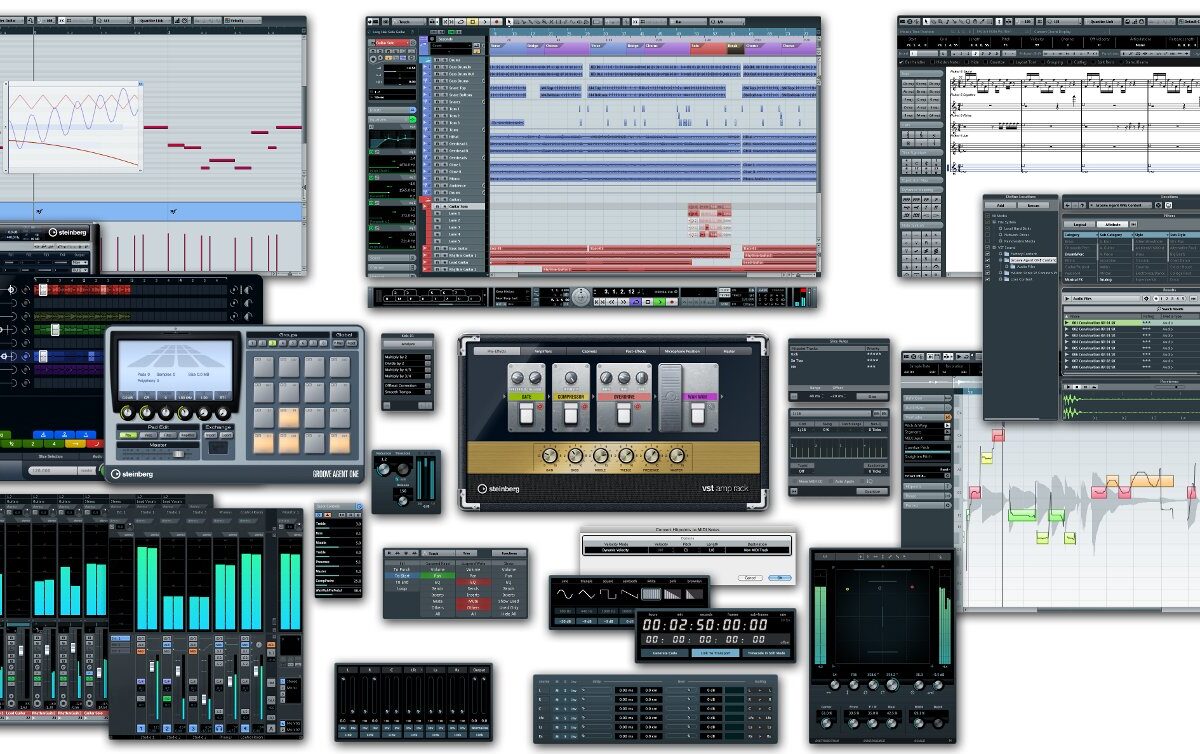Open the Dynamic Velocity dropdown in Convert Hitpoints dialog
Viewport: 1200px width, 754px height.
(615, 550)
